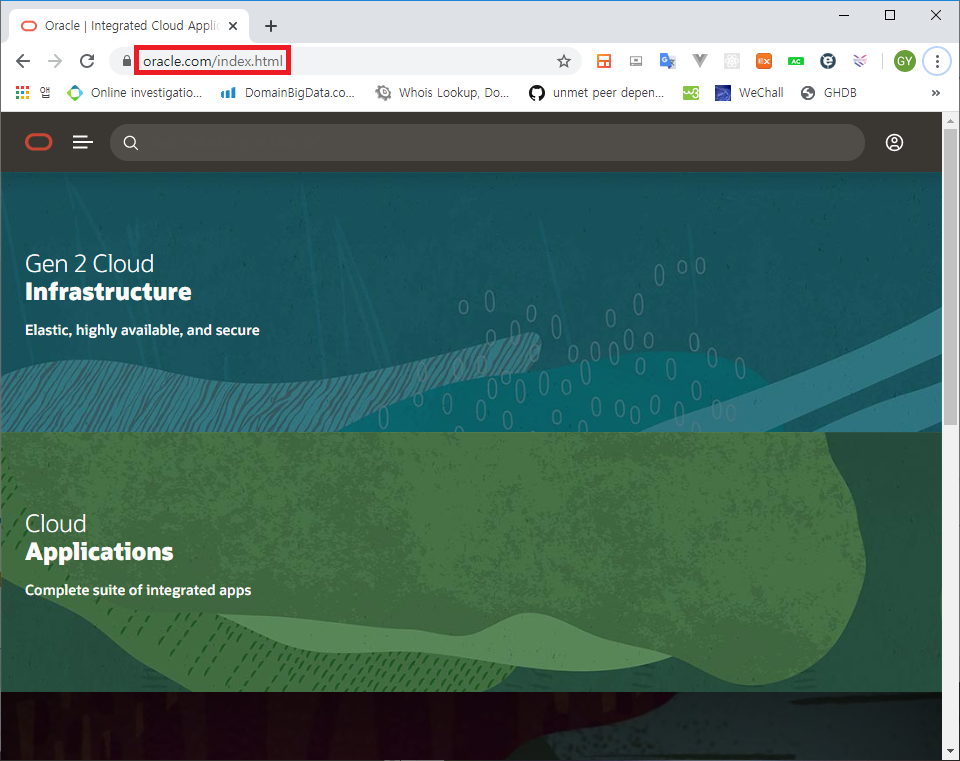This screenshot has height=761, width=960.
Task: Bookmark this page with the star icon
Action: (564, 61)
